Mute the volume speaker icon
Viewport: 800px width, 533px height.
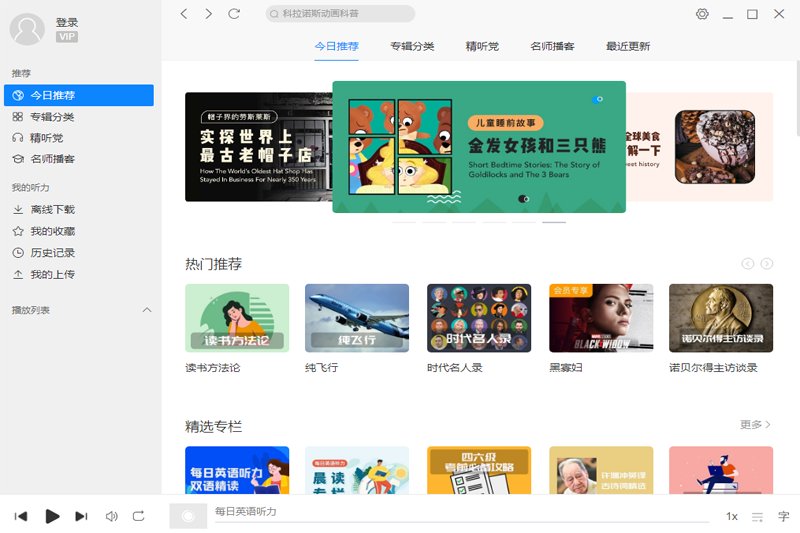pos(111,516)
